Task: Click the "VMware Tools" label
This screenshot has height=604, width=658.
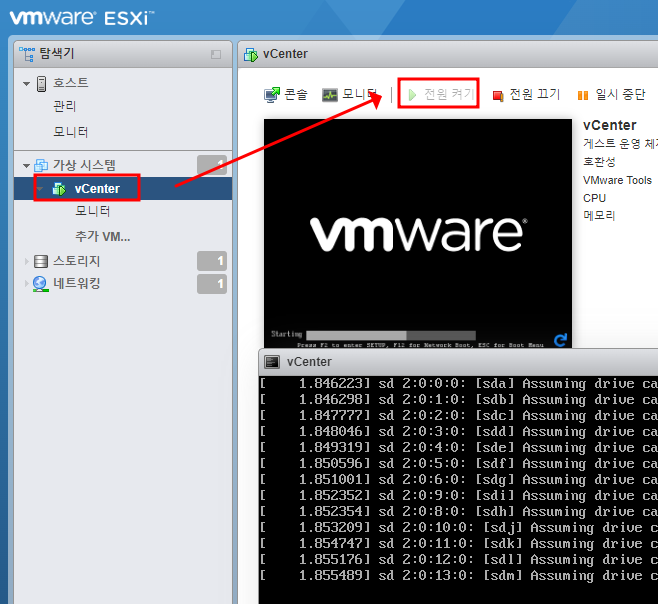Action: pyautogui.click(x=617, y=180)
